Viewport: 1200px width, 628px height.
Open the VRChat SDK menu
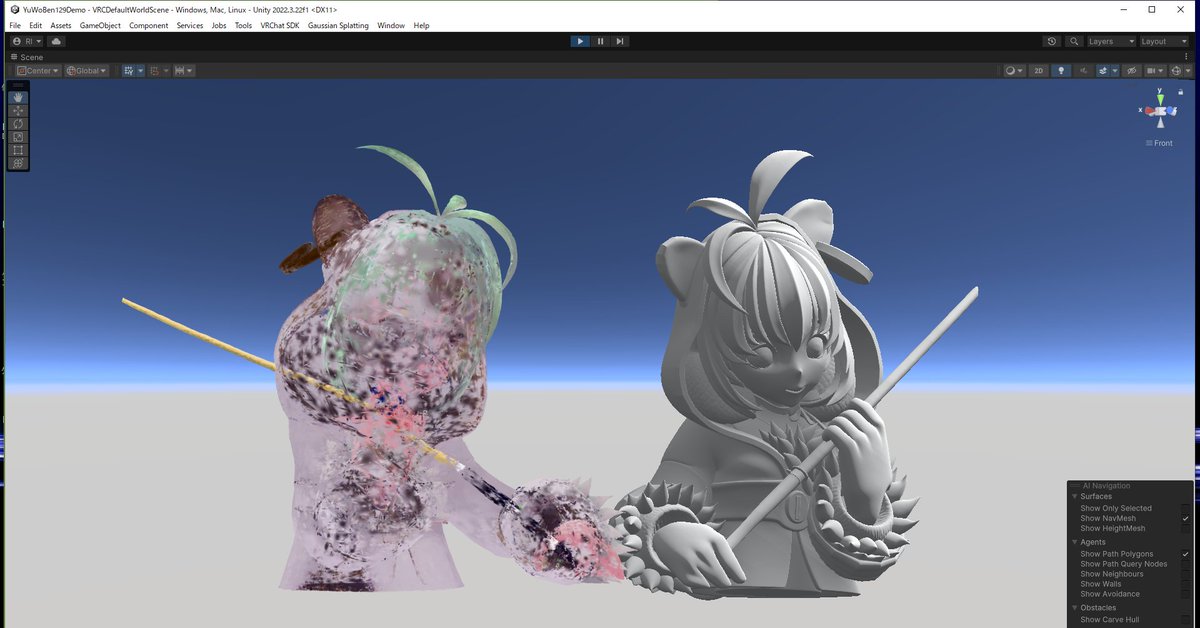click(x=280, y=25)
